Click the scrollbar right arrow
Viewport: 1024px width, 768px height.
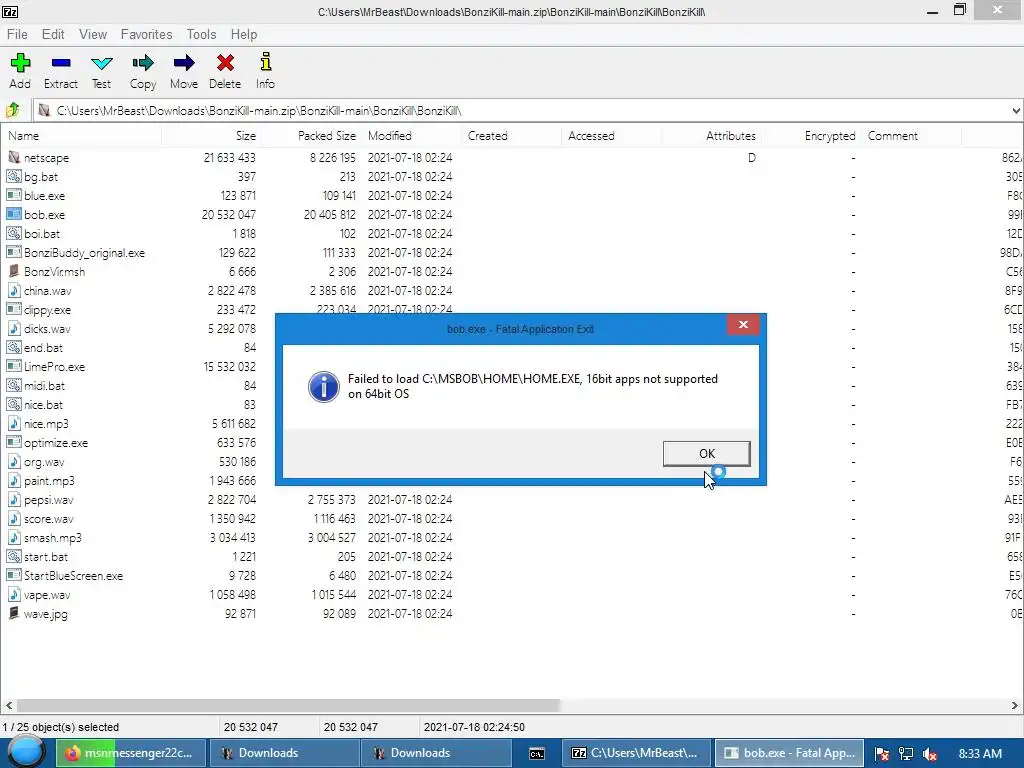click(1015, 705)
